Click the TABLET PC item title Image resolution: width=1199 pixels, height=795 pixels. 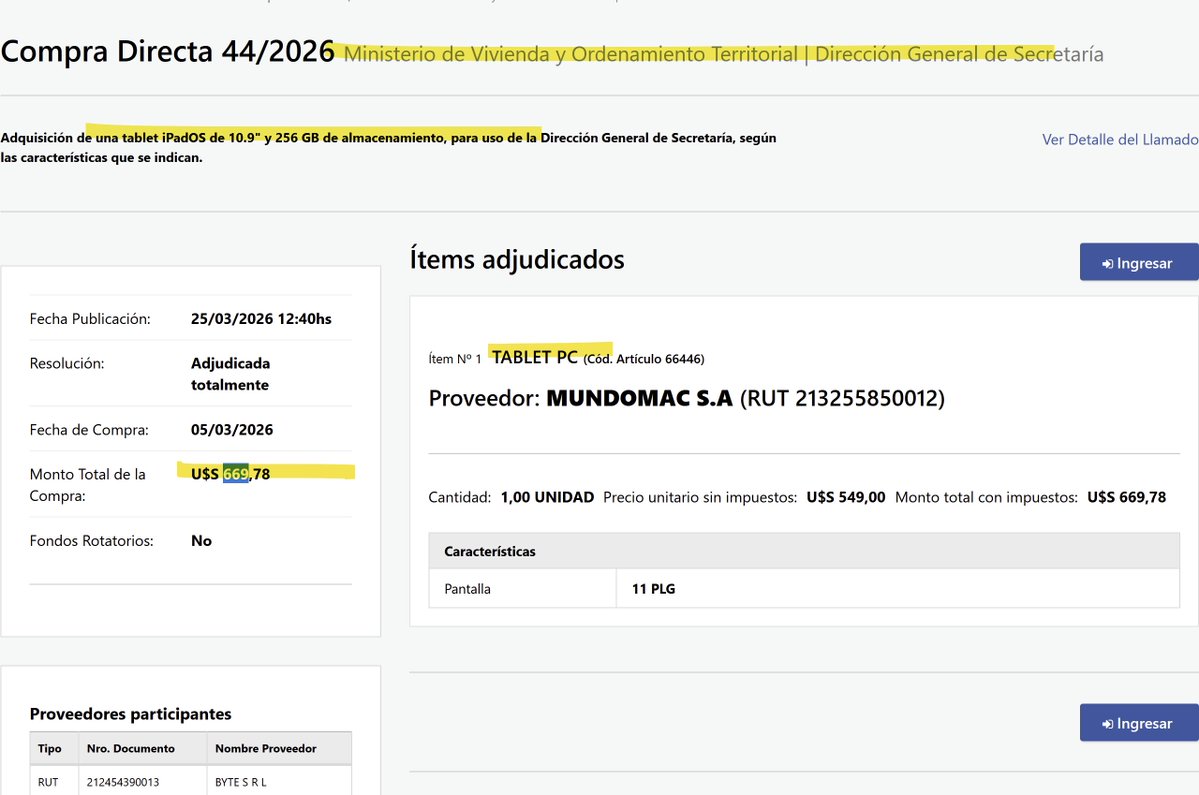[535, 357]
